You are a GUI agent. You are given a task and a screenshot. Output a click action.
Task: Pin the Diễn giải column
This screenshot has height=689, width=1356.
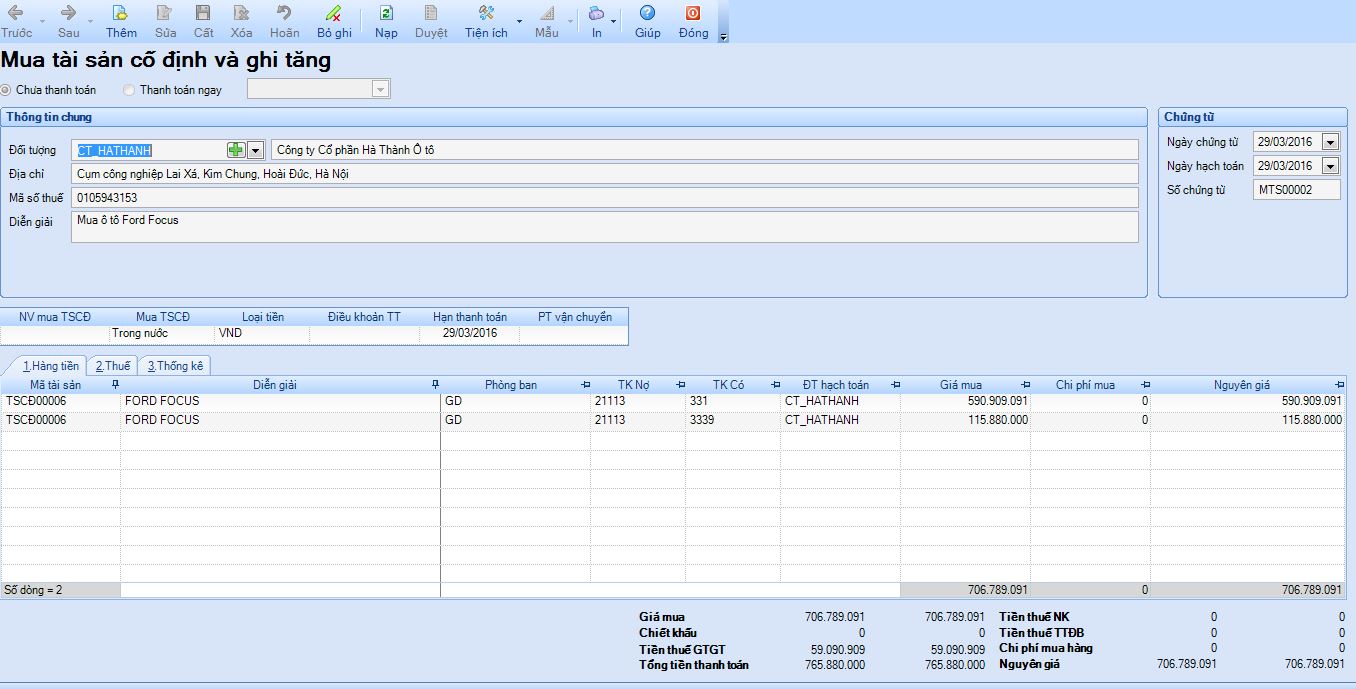(435, 385)
